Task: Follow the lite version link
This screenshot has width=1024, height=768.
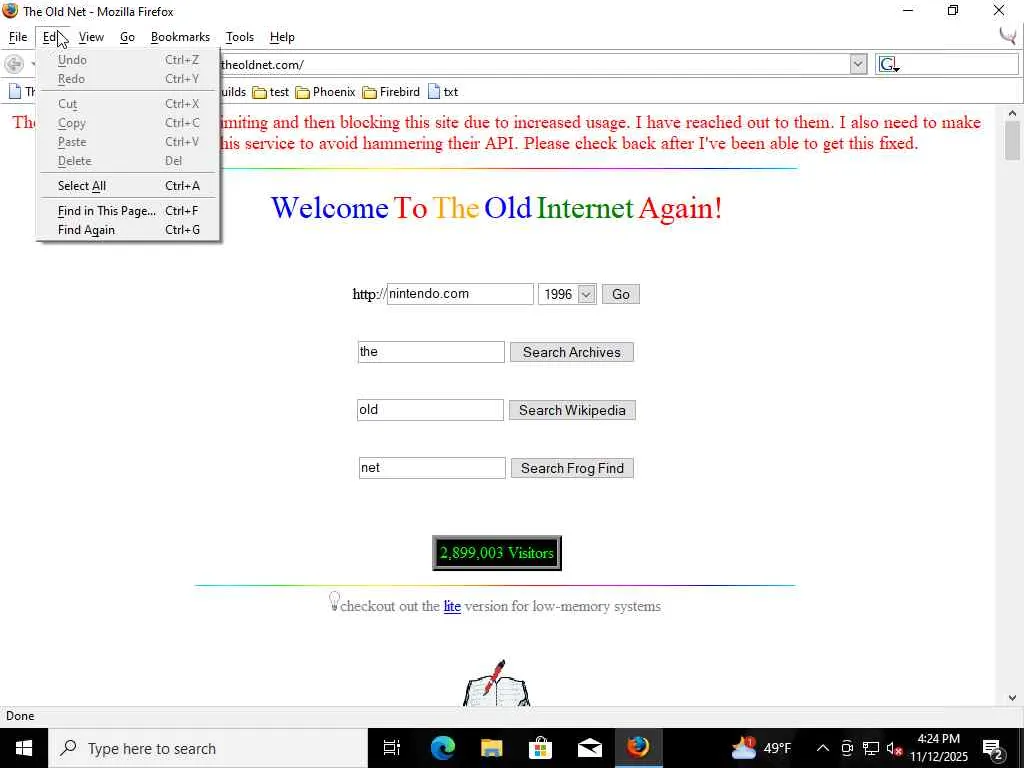Action: coord(452,606)
